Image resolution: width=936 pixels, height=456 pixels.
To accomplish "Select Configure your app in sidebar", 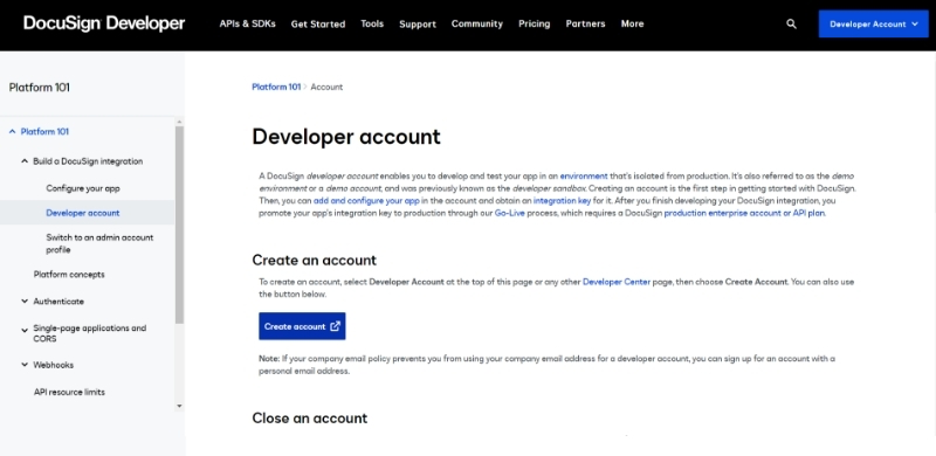I will (83, 188).
